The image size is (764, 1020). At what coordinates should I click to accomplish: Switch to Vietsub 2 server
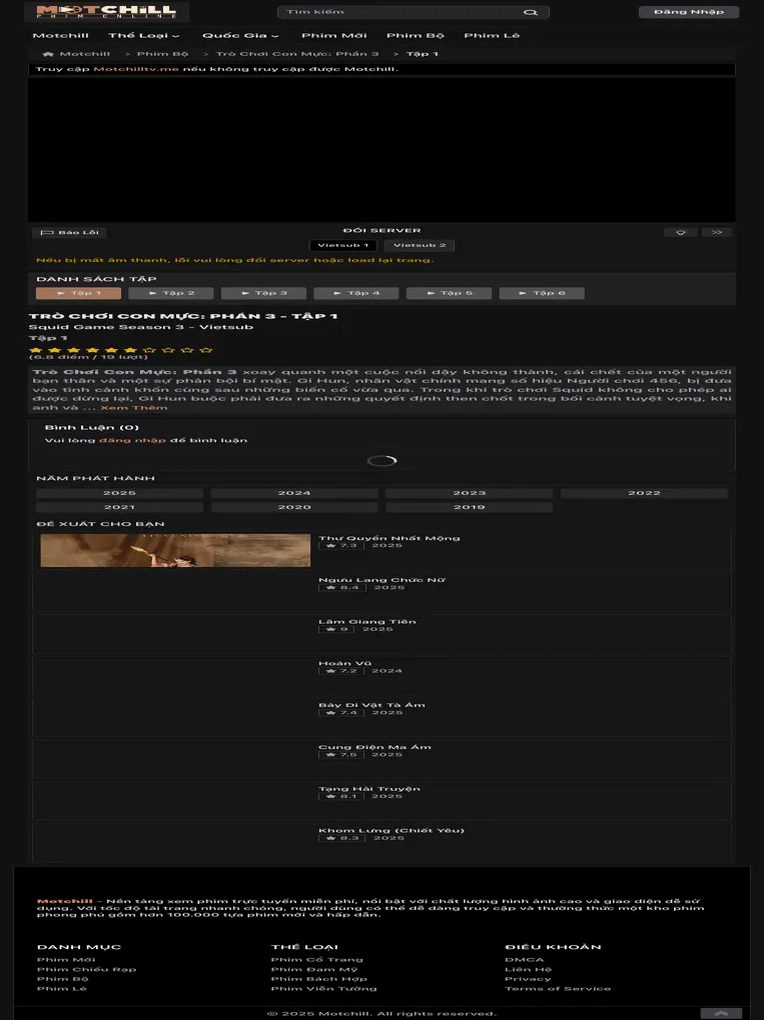coord(420,245)
